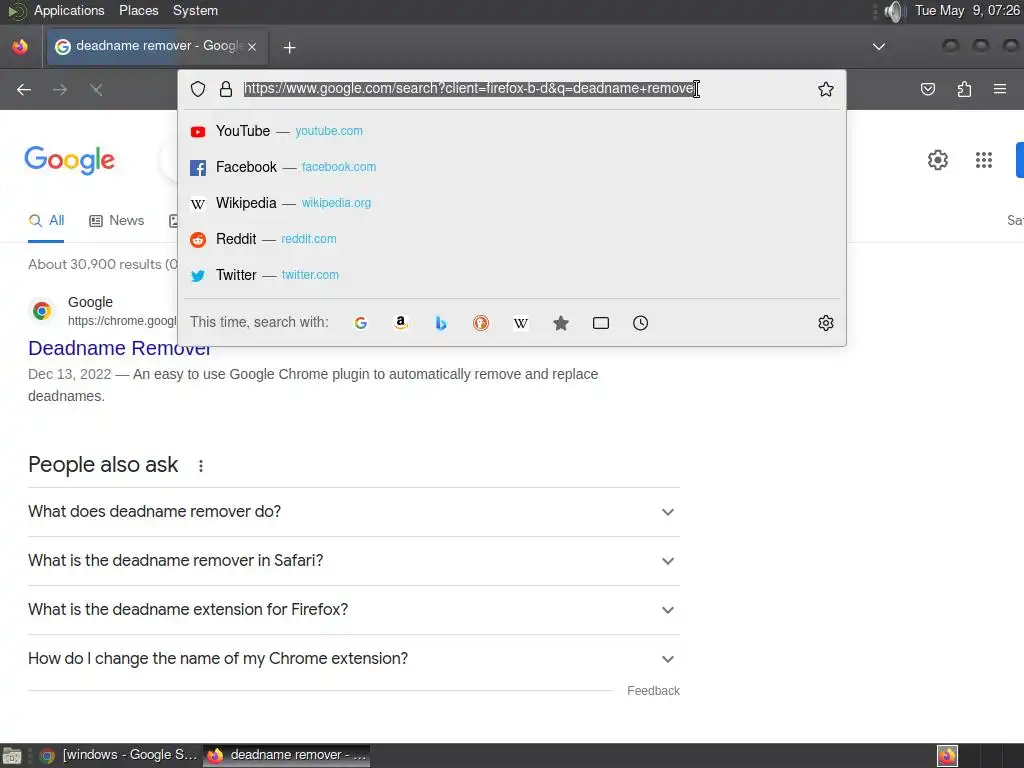Open Google quick settings gear

[x=938, y=160]
